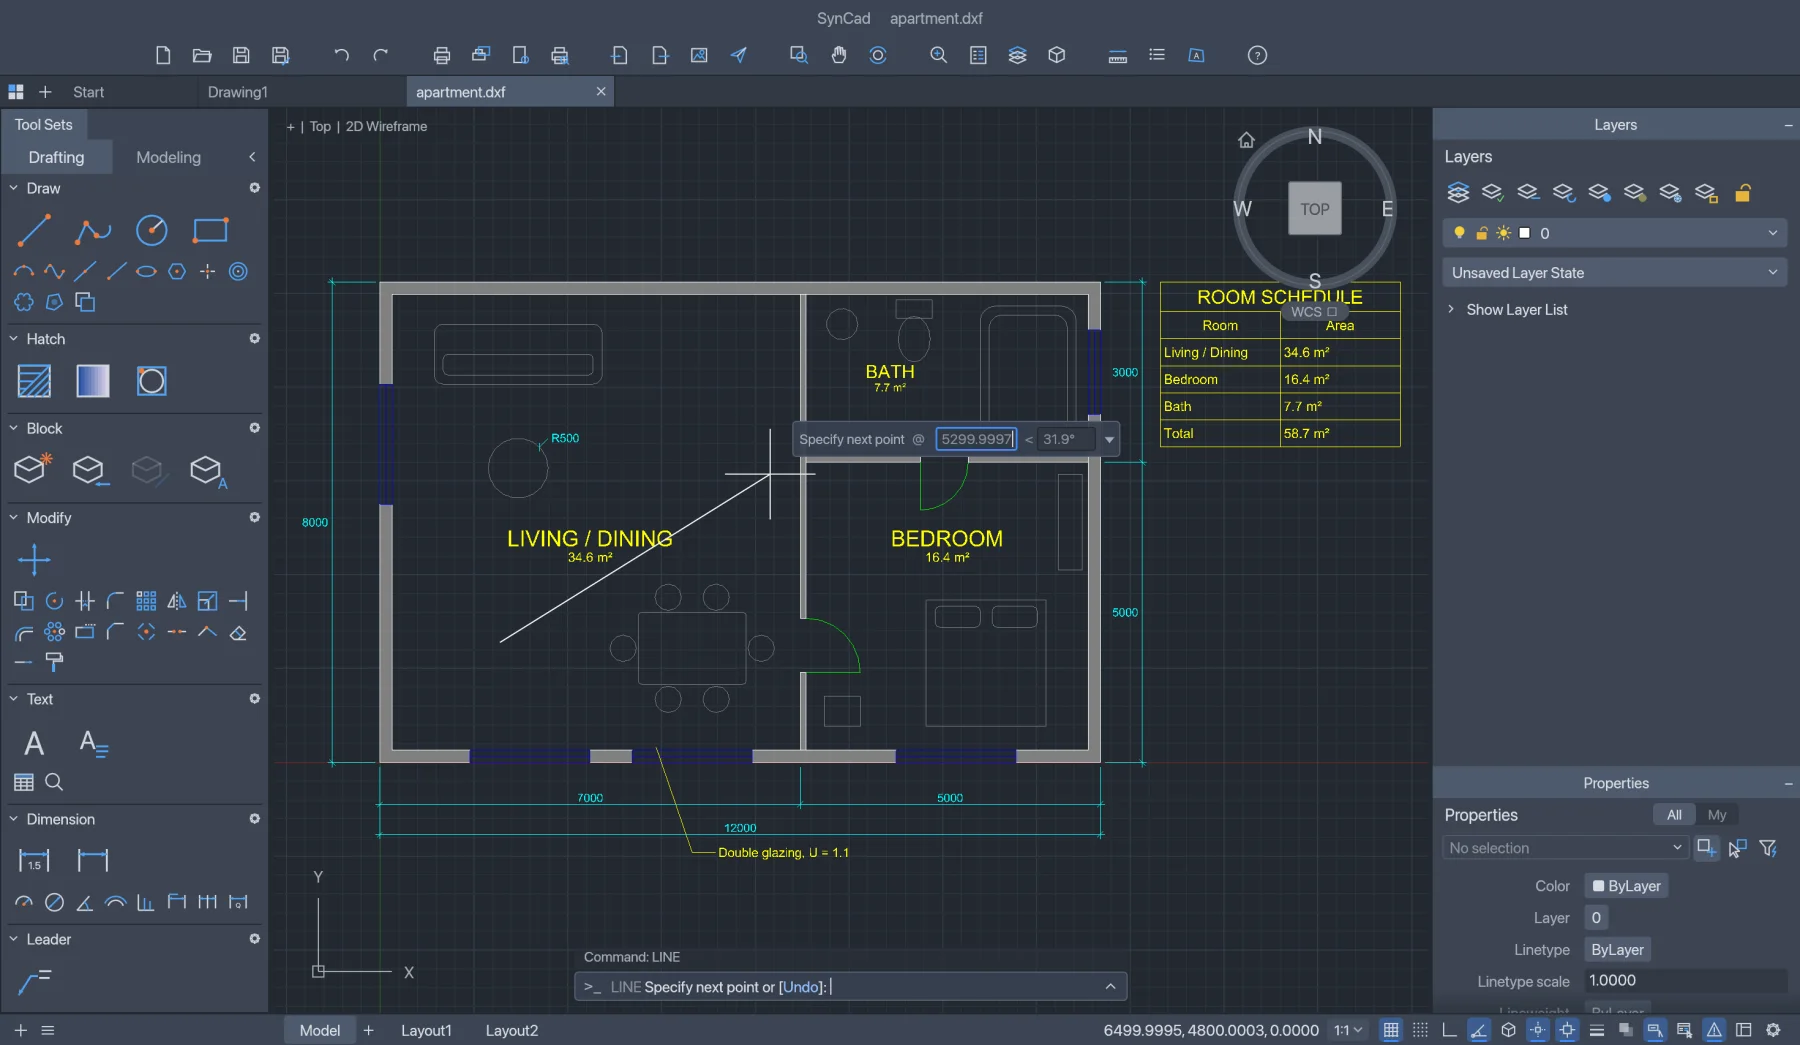
Task: Collapse the Draw tool section
Action: pyautogui.click(x=14, y=188)
